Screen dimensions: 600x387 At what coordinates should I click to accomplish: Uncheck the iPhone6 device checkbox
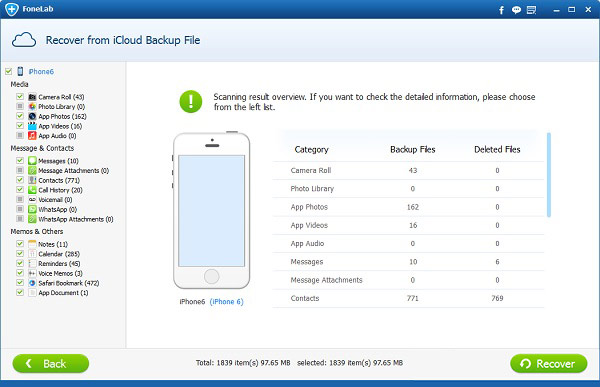coord(8,71)
